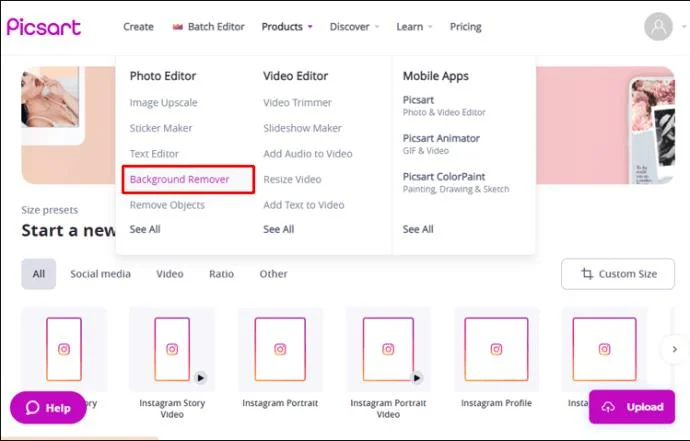Click the cloud upload icon
The image size is (690, 441).
608,407
